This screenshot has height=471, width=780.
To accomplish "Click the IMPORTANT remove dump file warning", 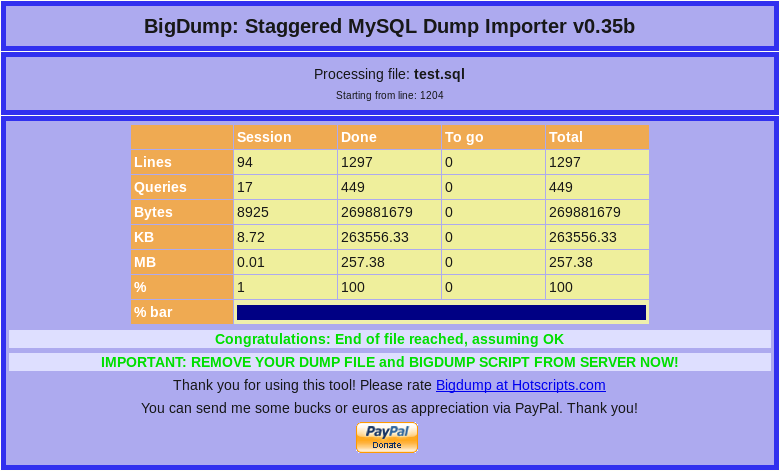I will (x=389, y=362).
